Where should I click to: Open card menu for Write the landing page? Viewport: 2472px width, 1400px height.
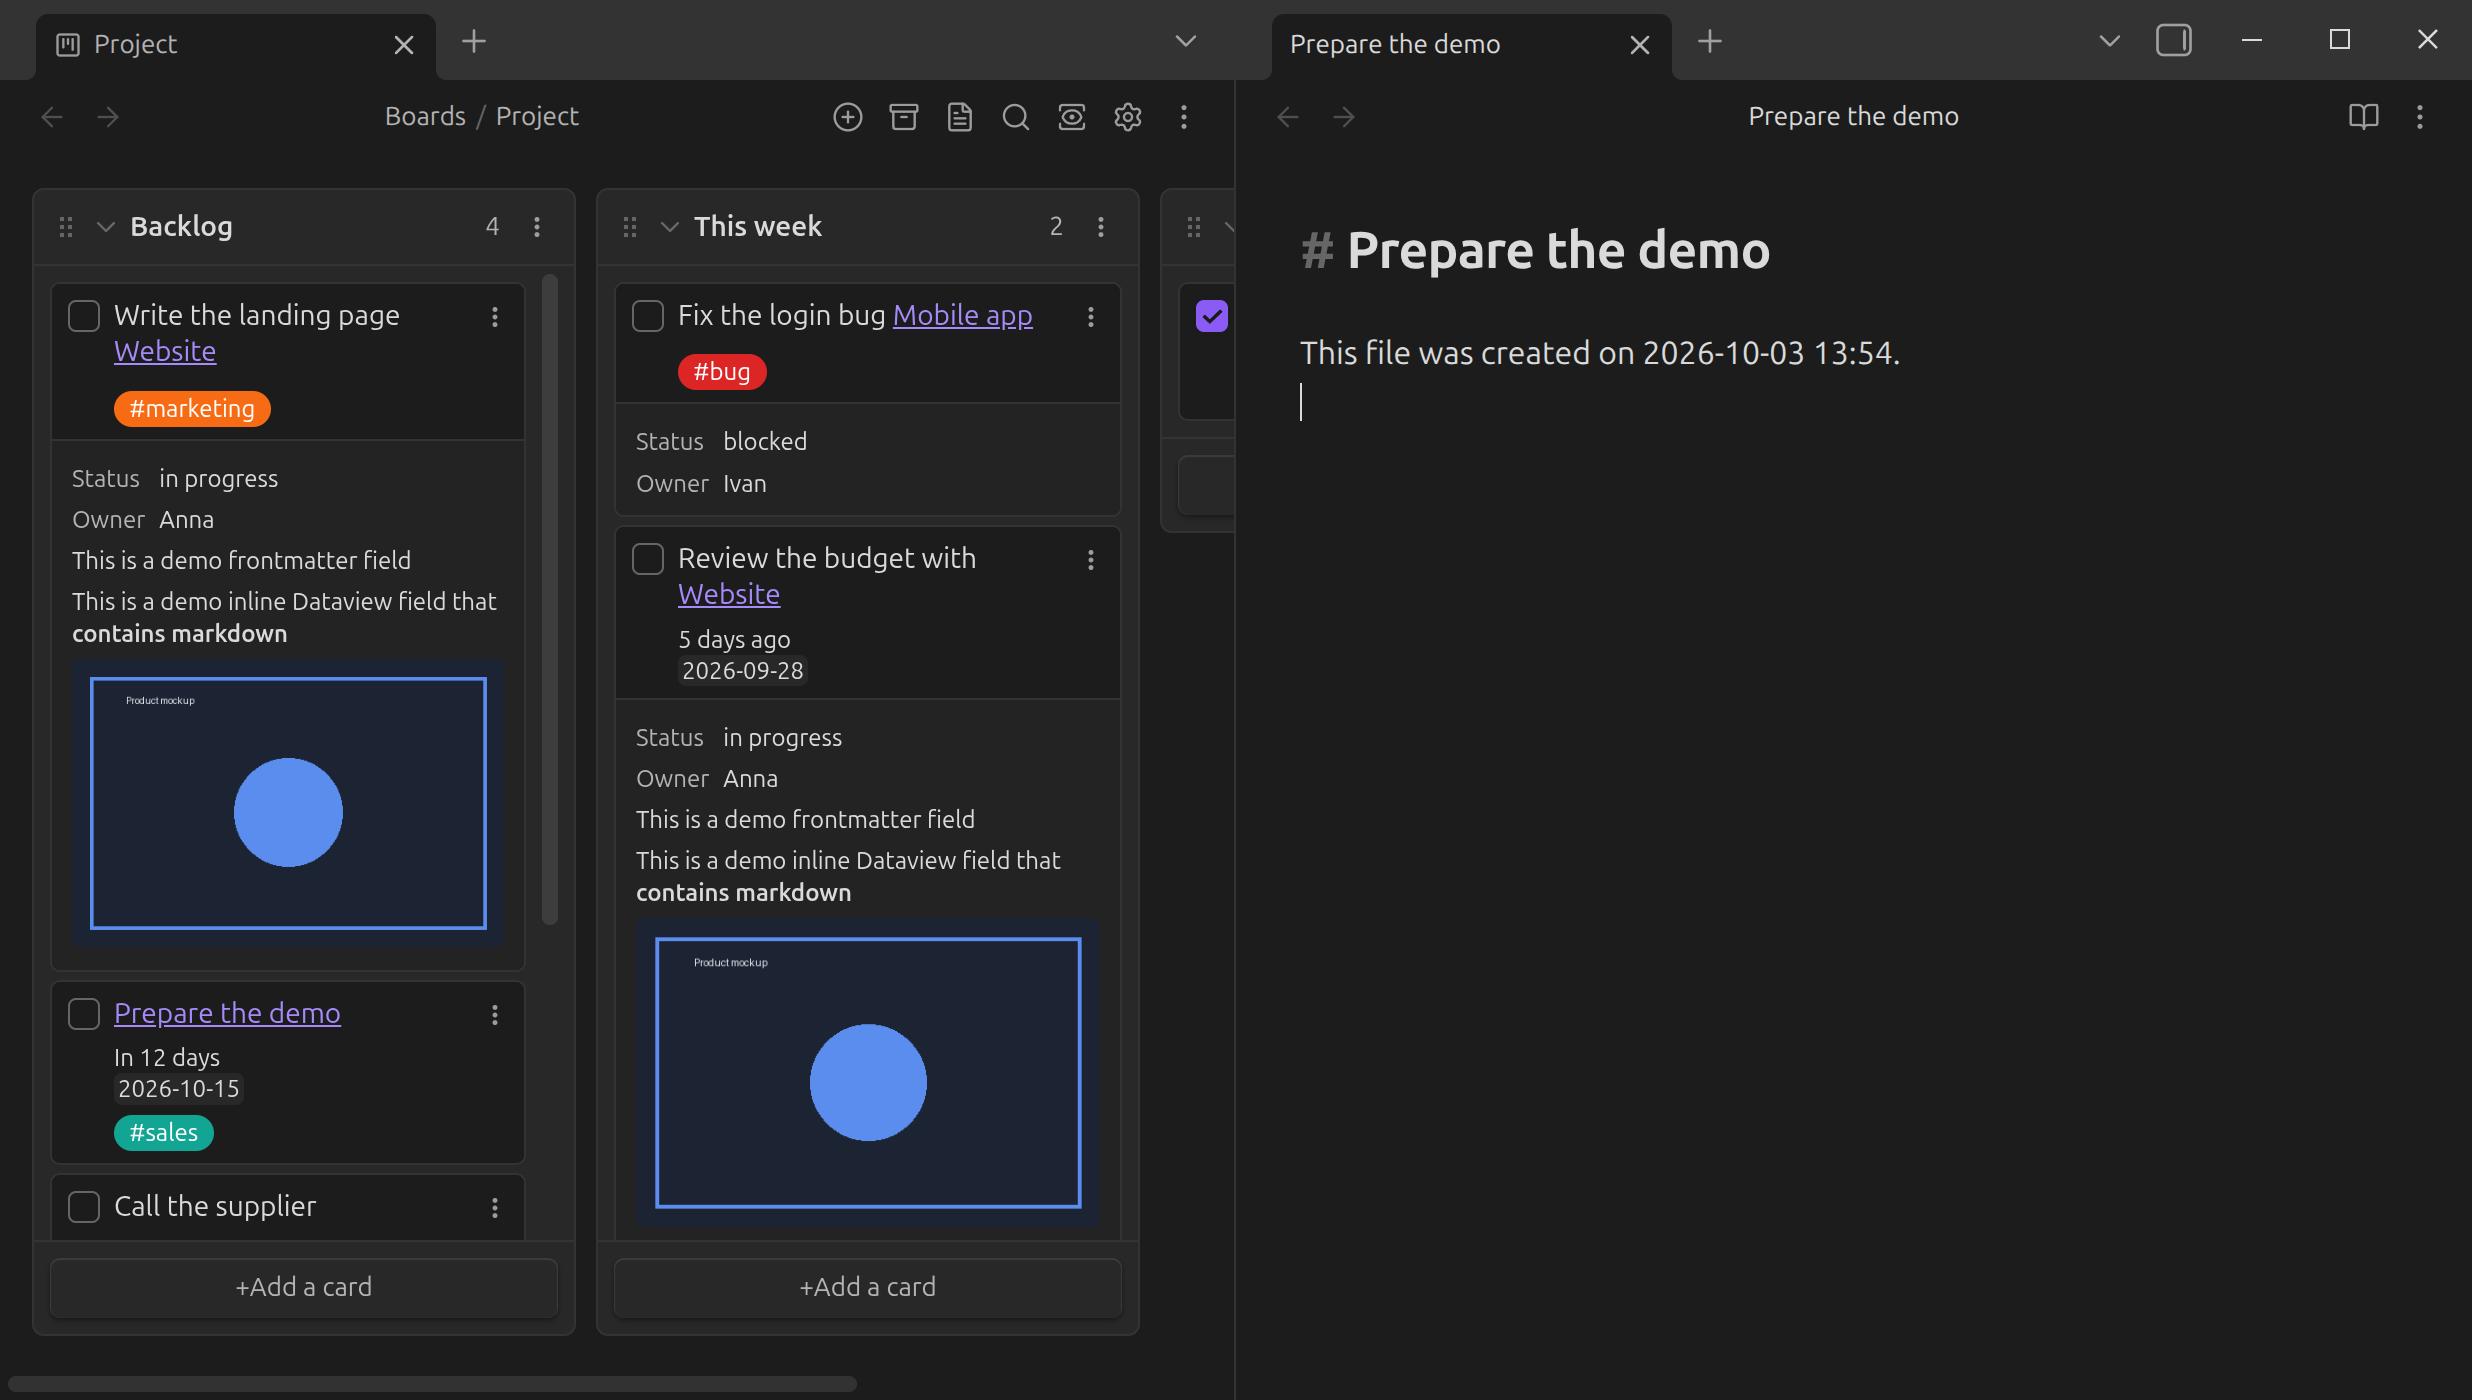495,317
